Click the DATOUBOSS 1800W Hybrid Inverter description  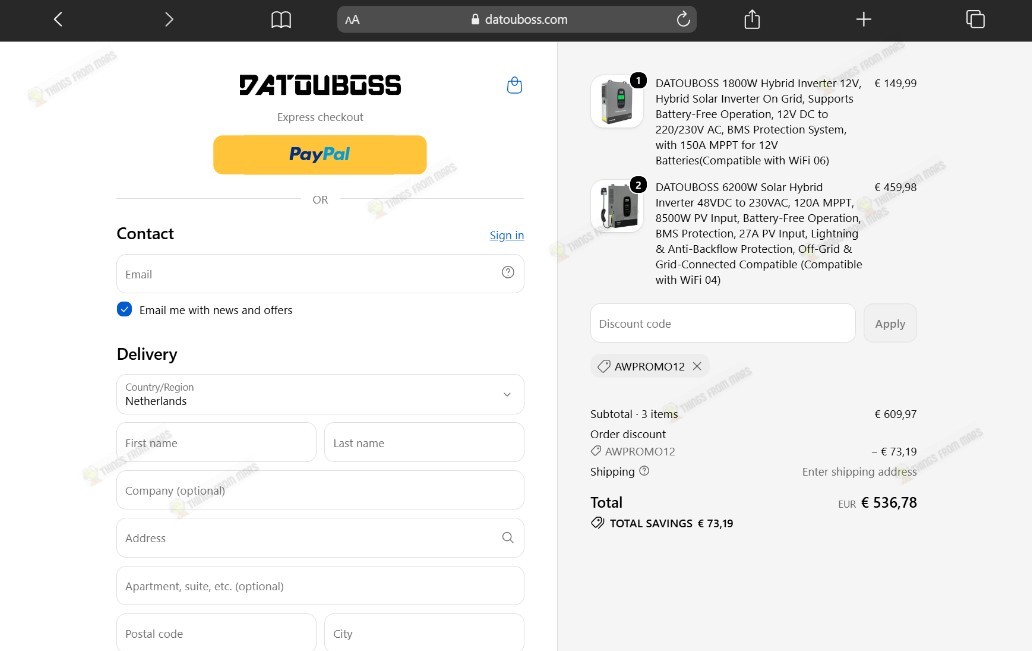(758, 122)
